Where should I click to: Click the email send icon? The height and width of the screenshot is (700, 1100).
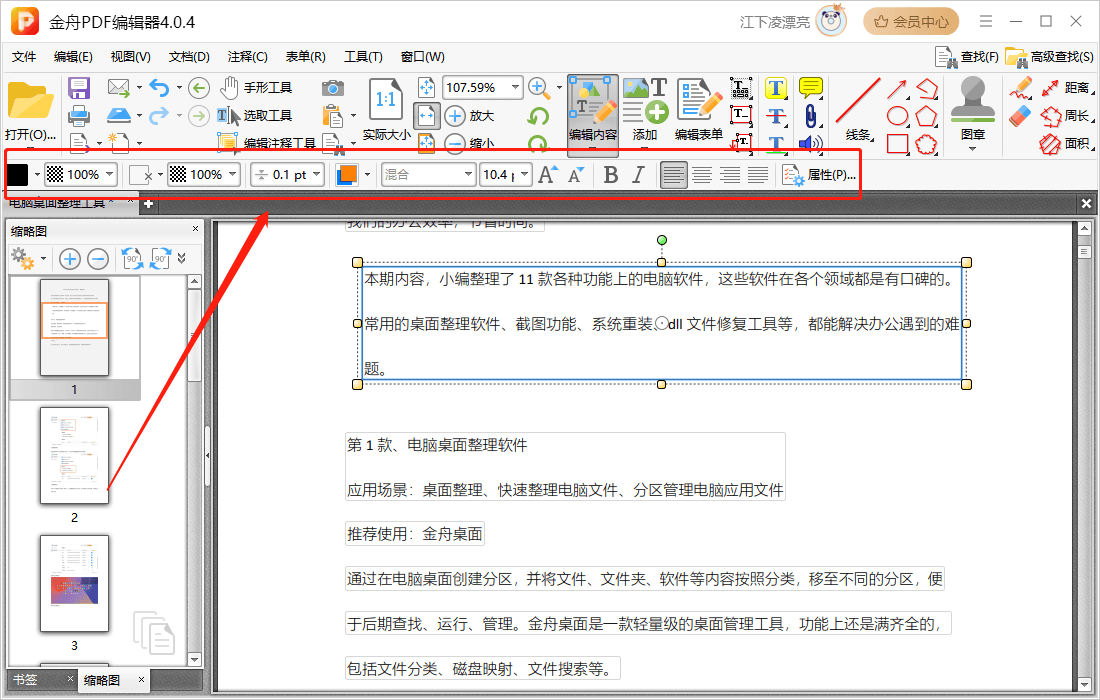click(119, 88)
